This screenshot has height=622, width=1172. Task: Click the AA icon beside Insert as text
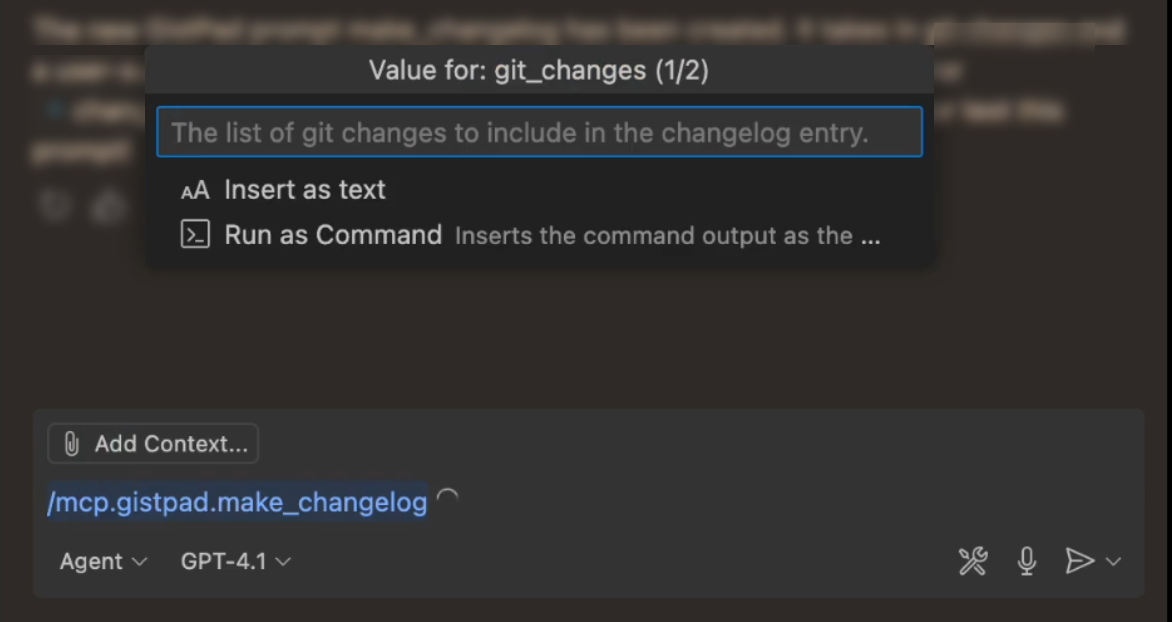pyautogui.click(x=196, y=189)
